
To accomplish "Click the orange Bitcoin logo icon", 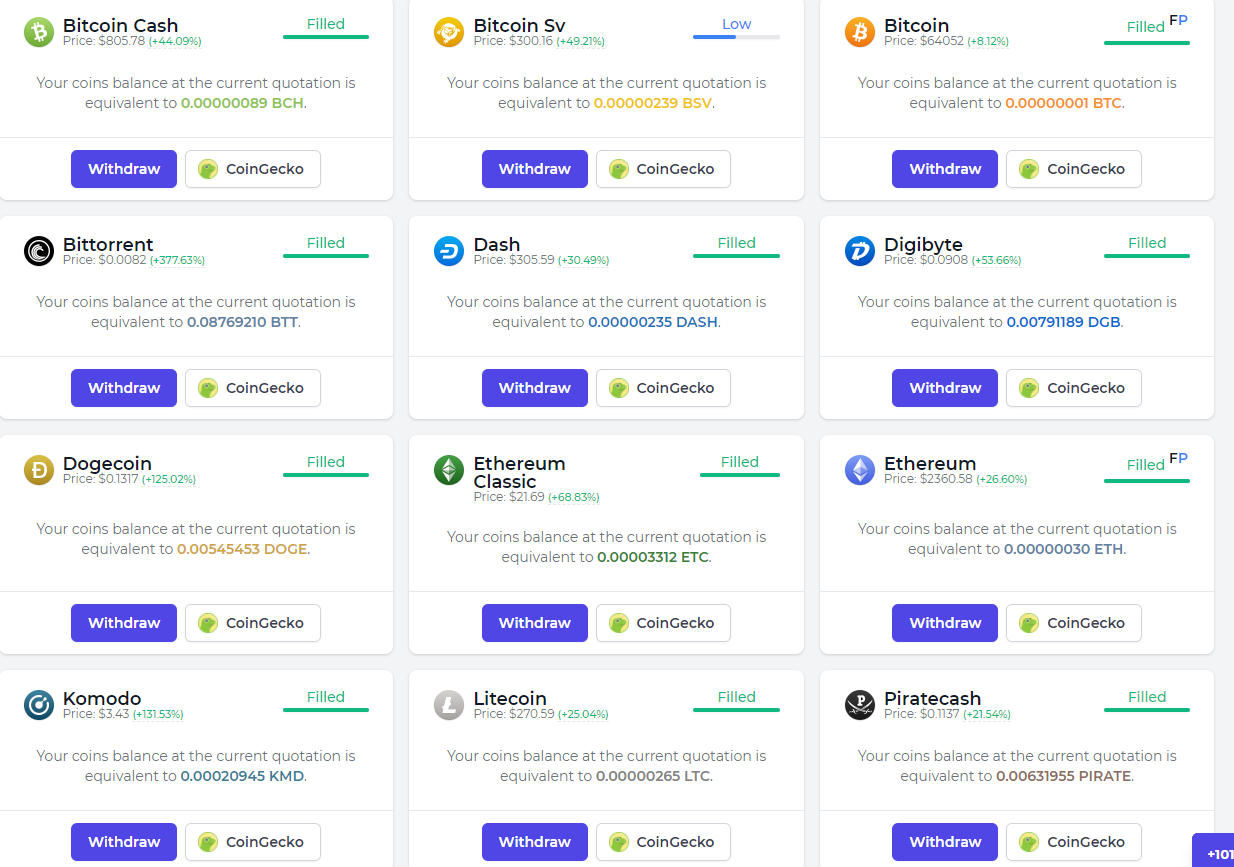I will (x=860, y=32).
